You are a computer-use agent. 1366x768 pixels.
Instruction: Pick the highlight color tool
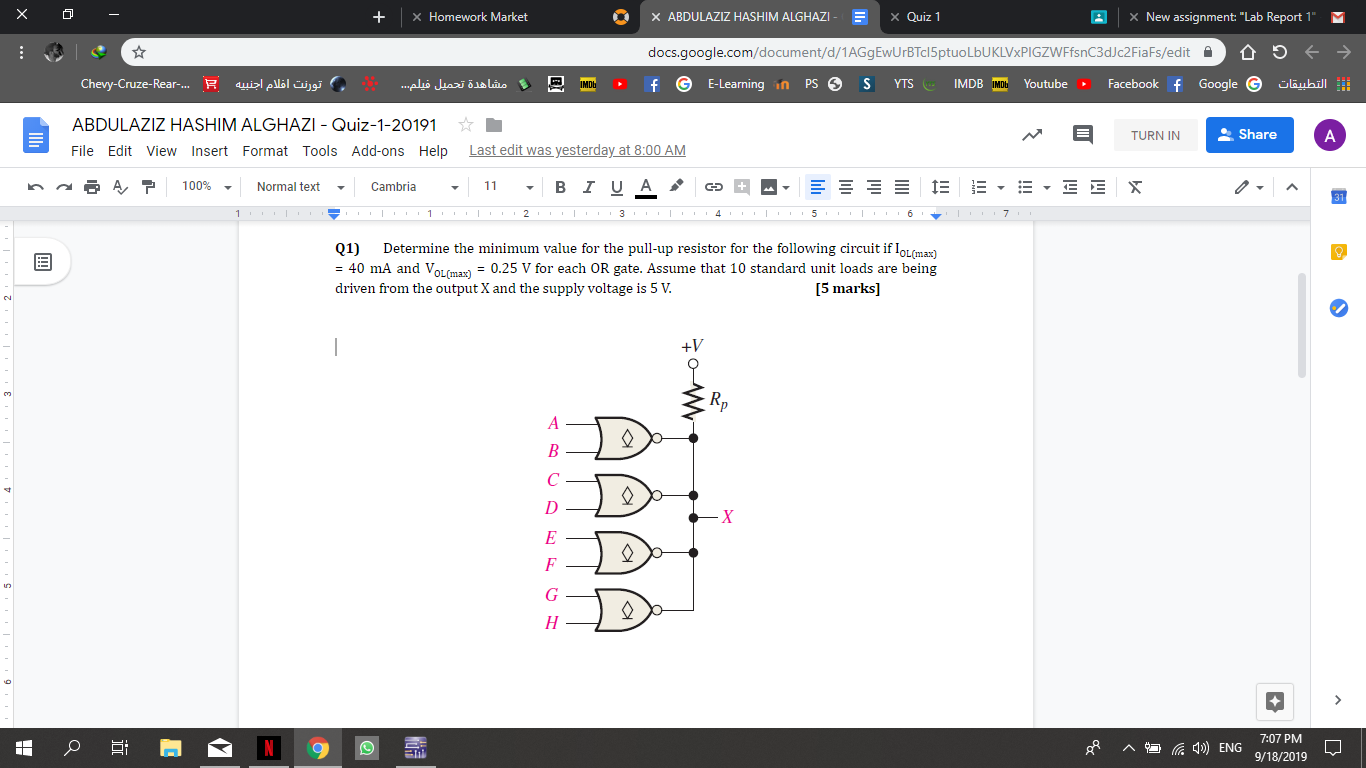click(676, 187)
